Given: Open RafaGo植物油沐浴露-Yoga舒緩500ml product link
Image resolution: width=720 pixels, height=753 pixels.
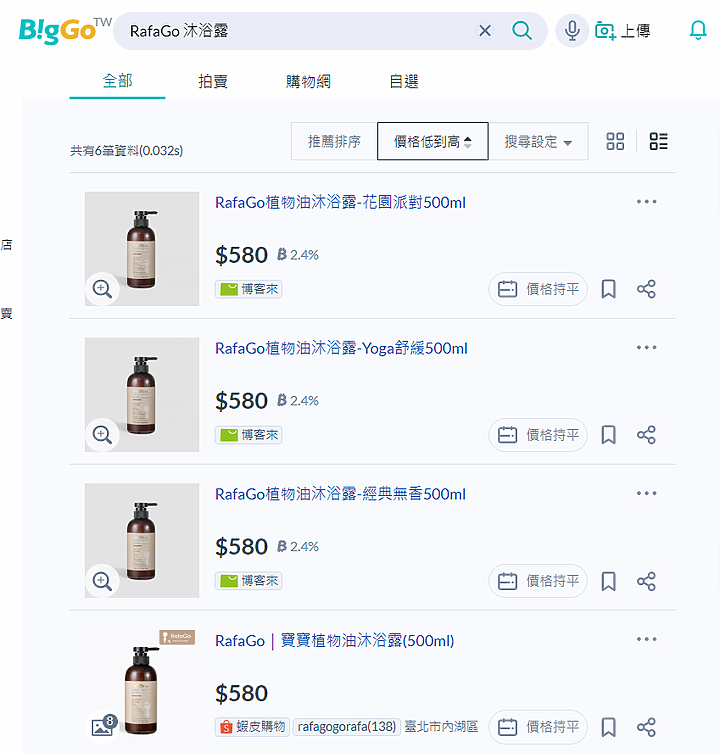Looking at the screenshot, I should [341, 348].
